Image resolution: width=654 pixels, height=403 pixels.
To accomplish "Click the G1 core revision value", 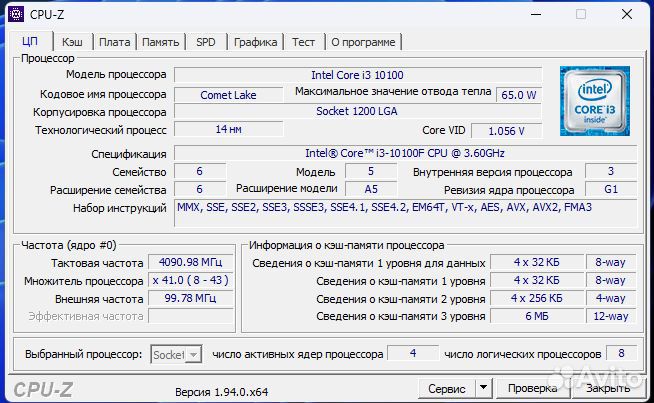I will click(611, 189).
